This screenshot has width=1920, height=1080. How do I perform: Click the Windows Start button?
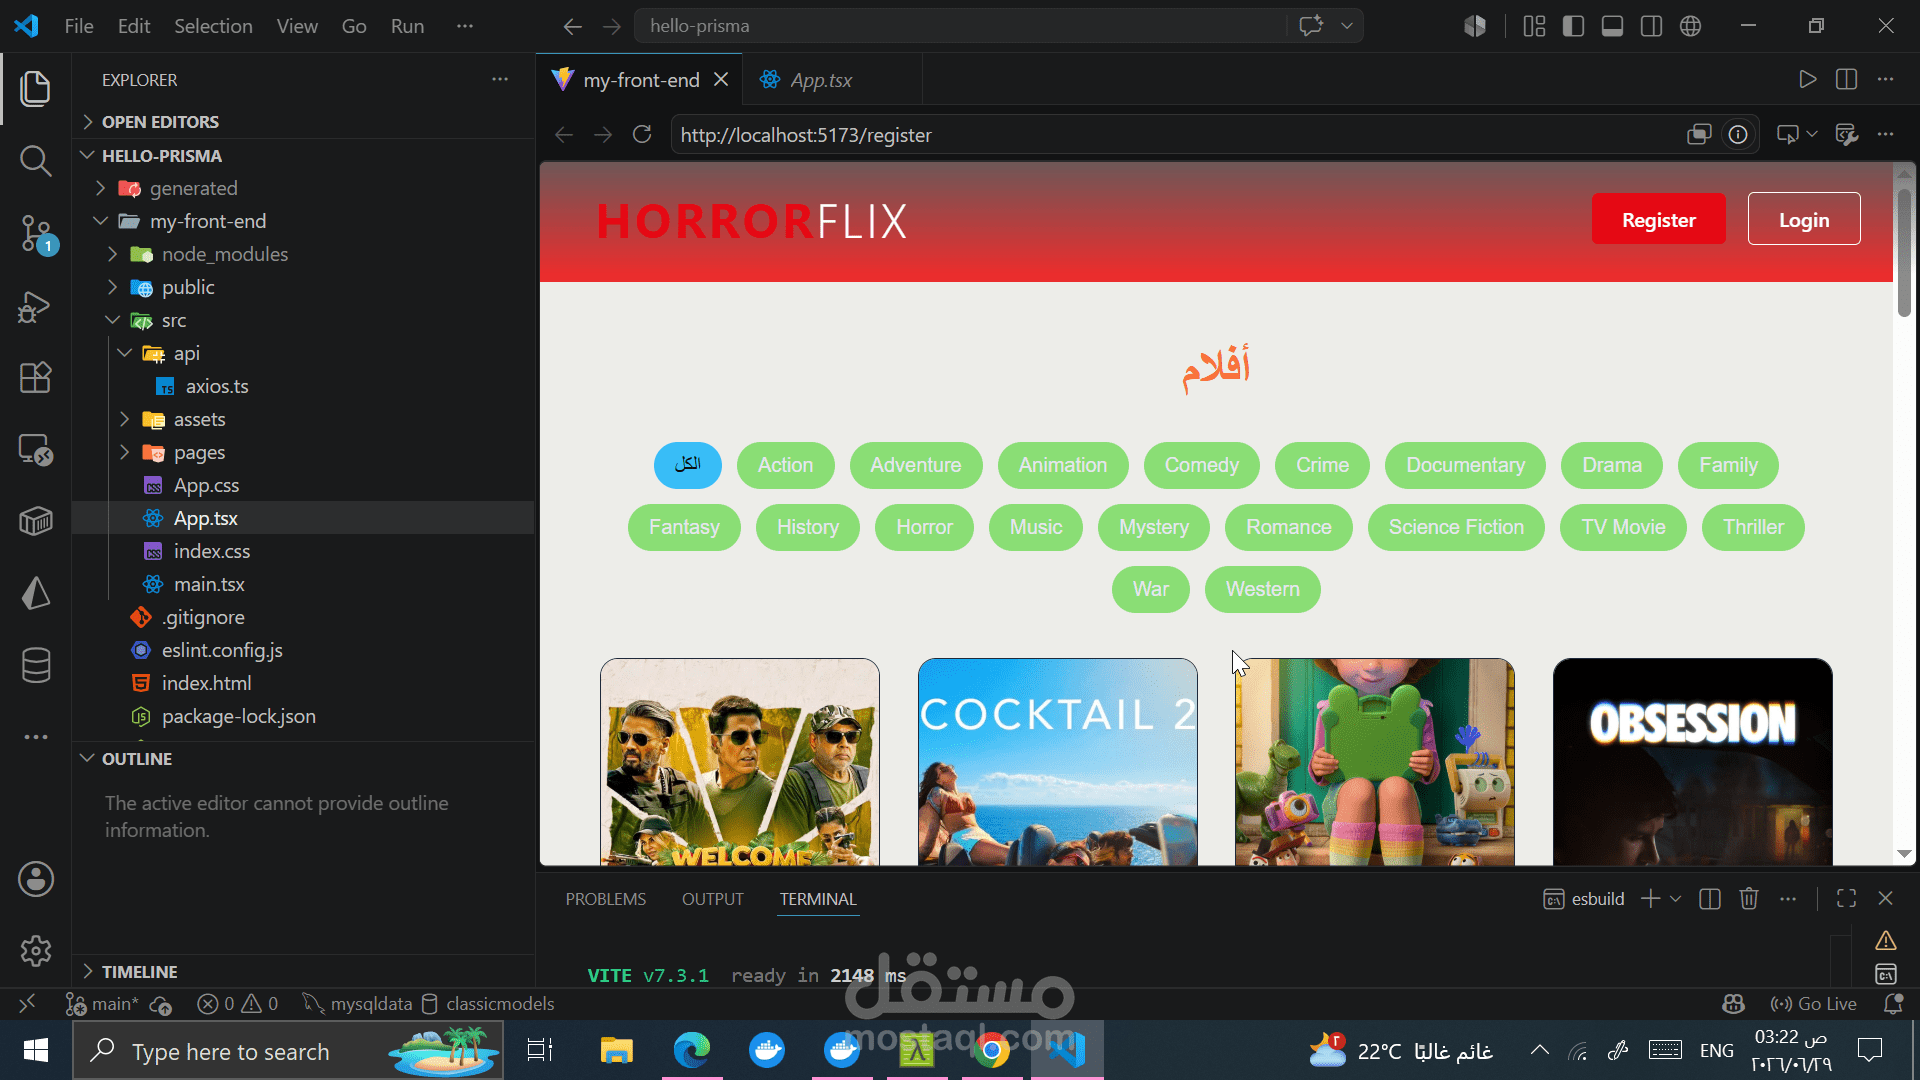point(36,1050)
